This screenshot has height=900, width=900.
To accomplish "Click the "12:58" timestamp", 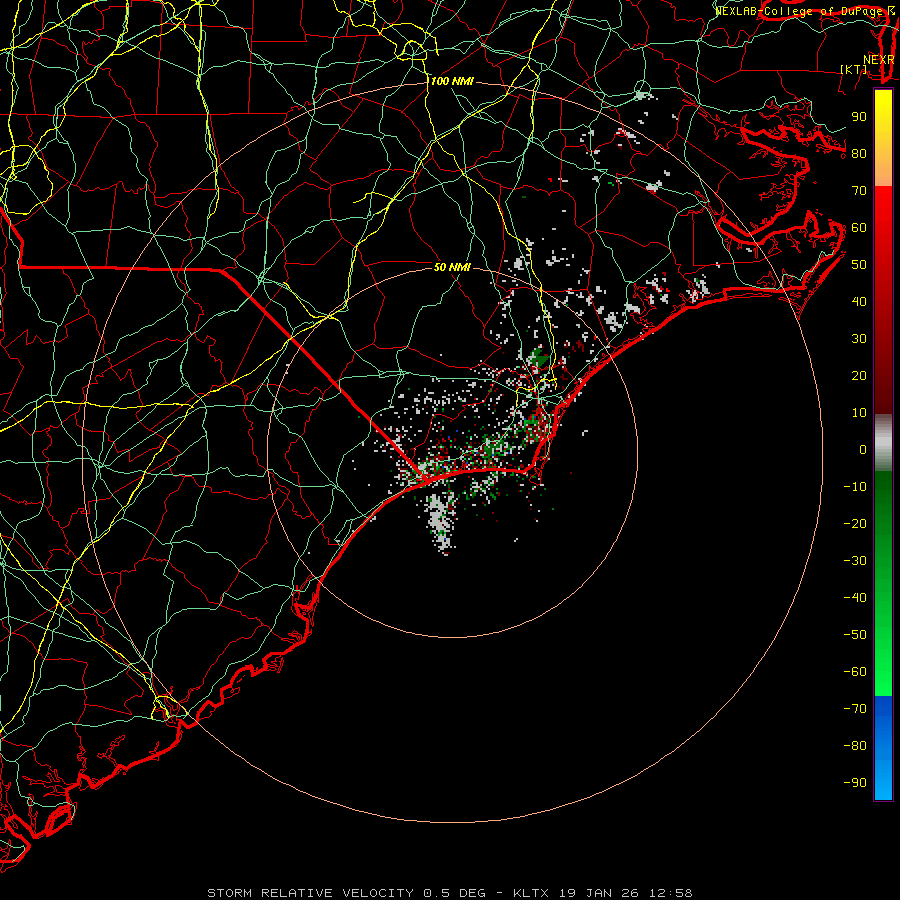I will coord(671,893).
